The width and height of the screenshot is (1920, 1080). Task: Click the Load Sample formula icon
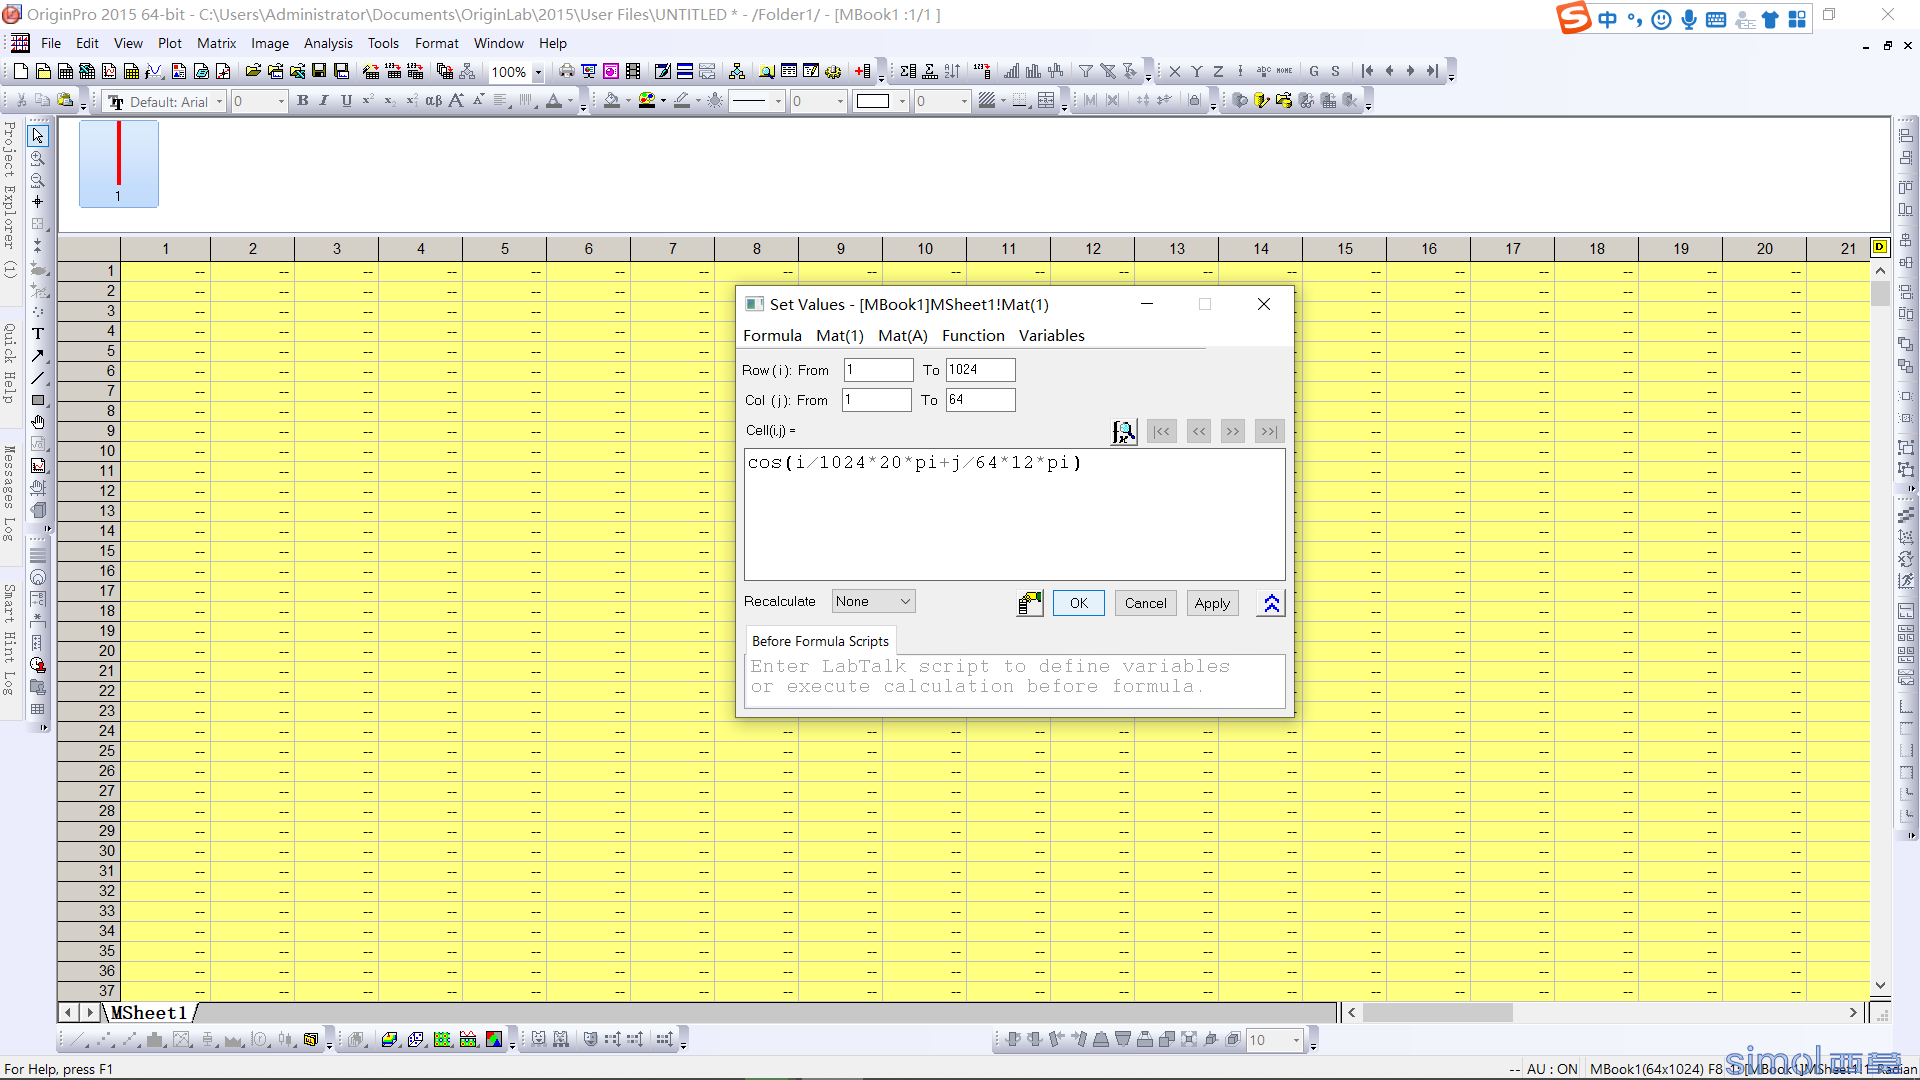click(1030, 603)
